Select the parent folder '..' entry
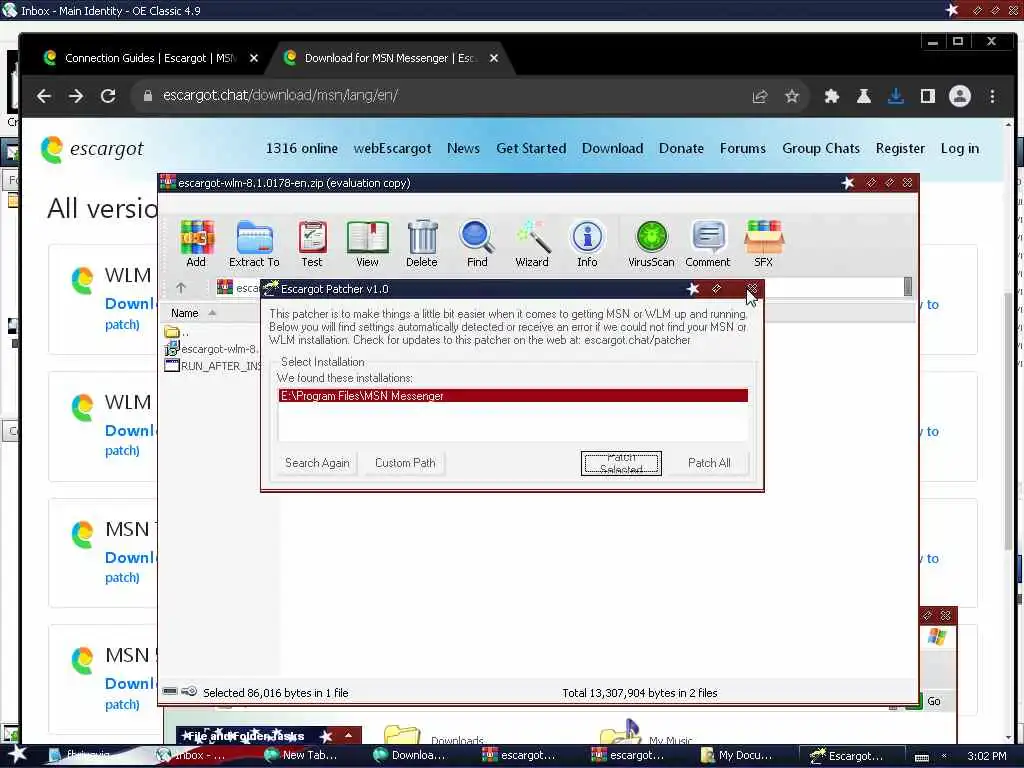Image resolution: width=1024 pixels, height=768 pixels. click(x=178, y=332)
